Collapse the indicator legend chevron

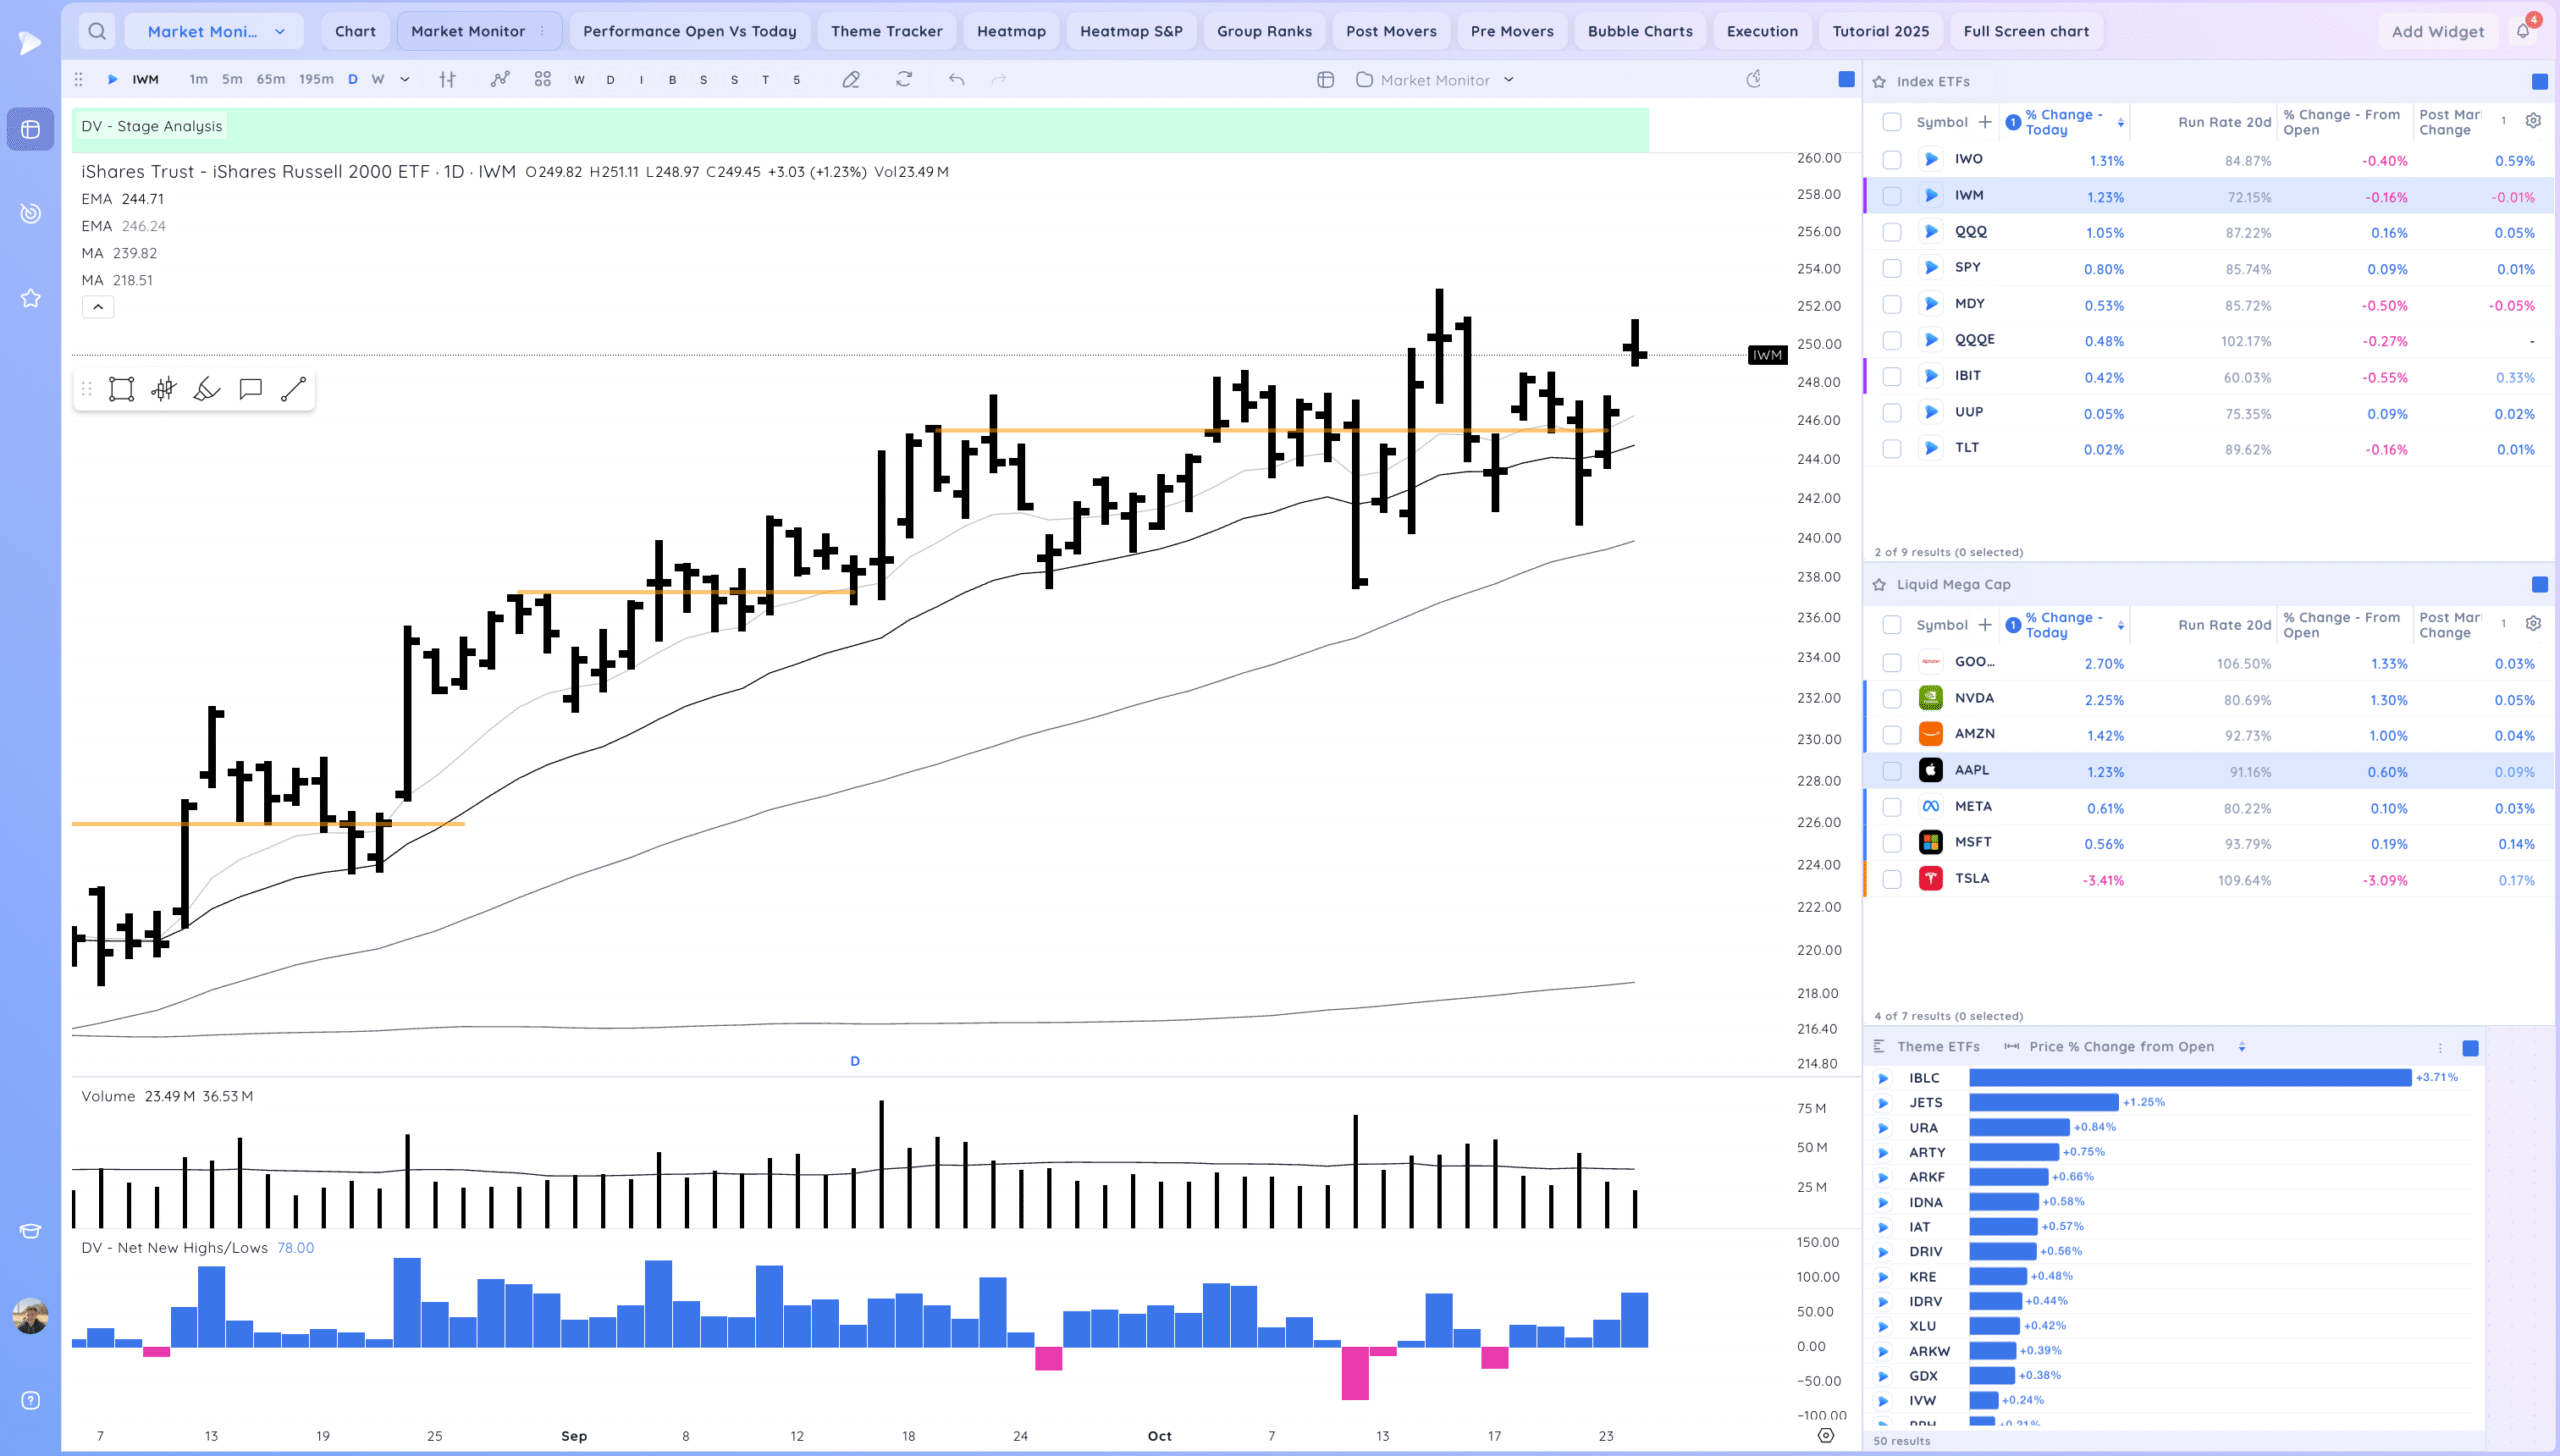[x=98, y=307]
